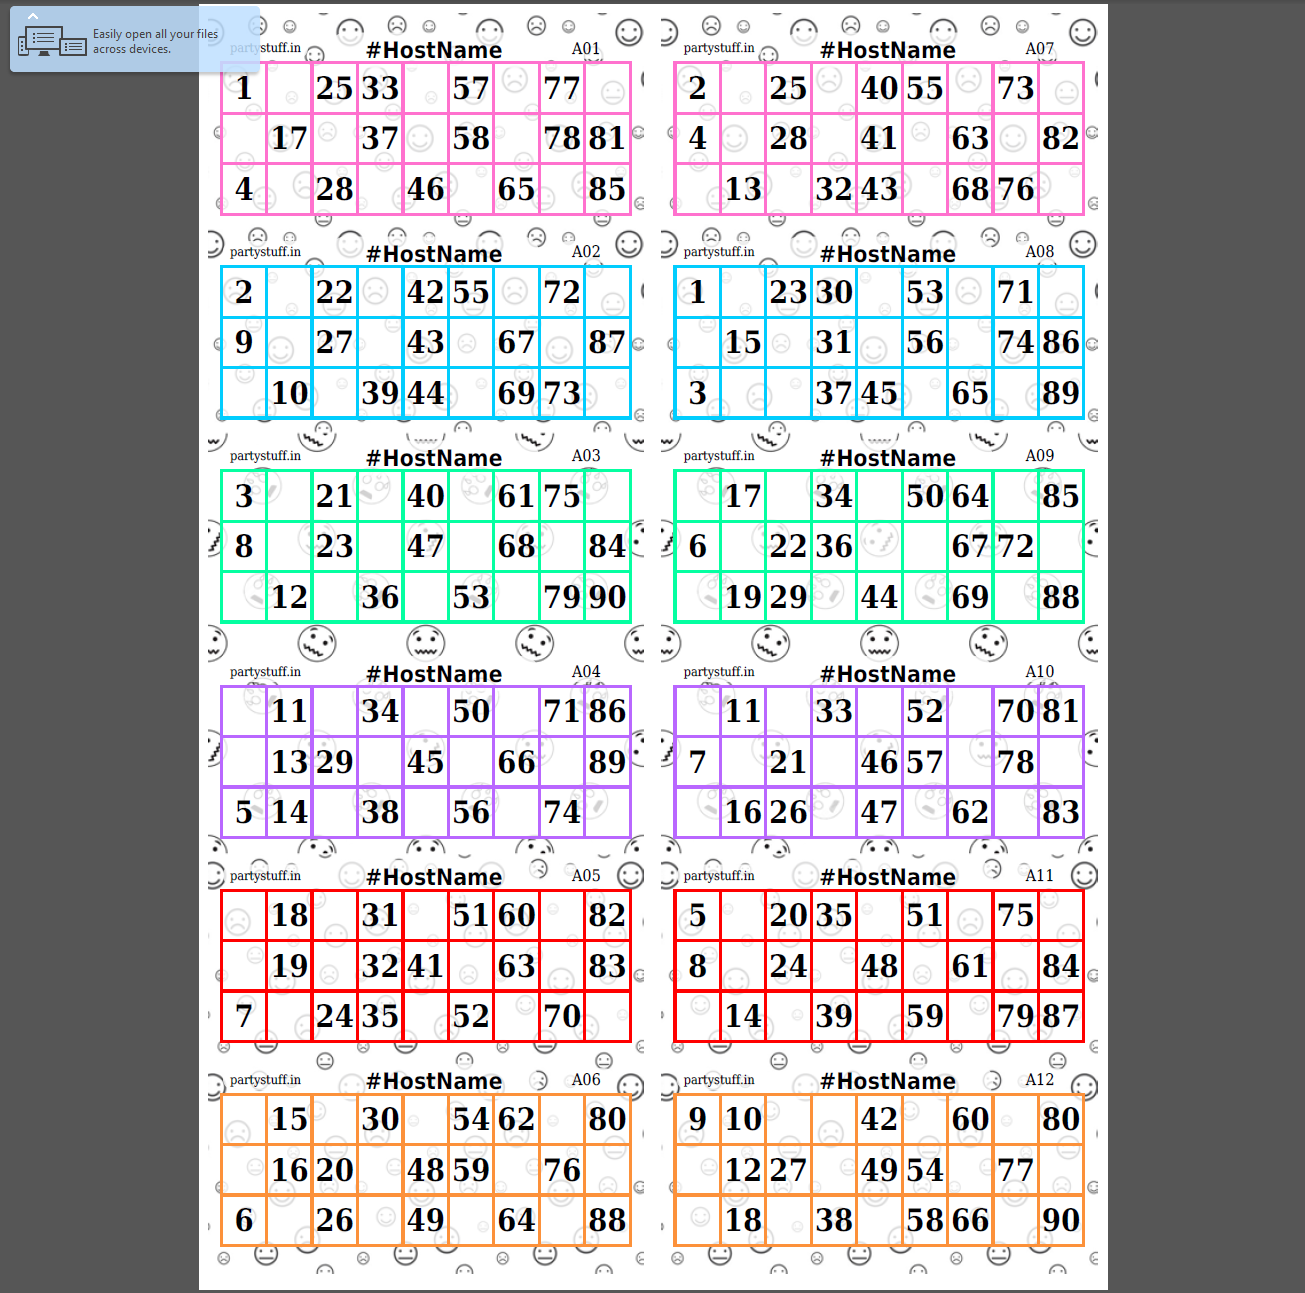Image resolution: width=1305 pixels, height=1293 pixels.
Task: Select number 41 on red ticket A05
Action: click(x=425, y=966)
